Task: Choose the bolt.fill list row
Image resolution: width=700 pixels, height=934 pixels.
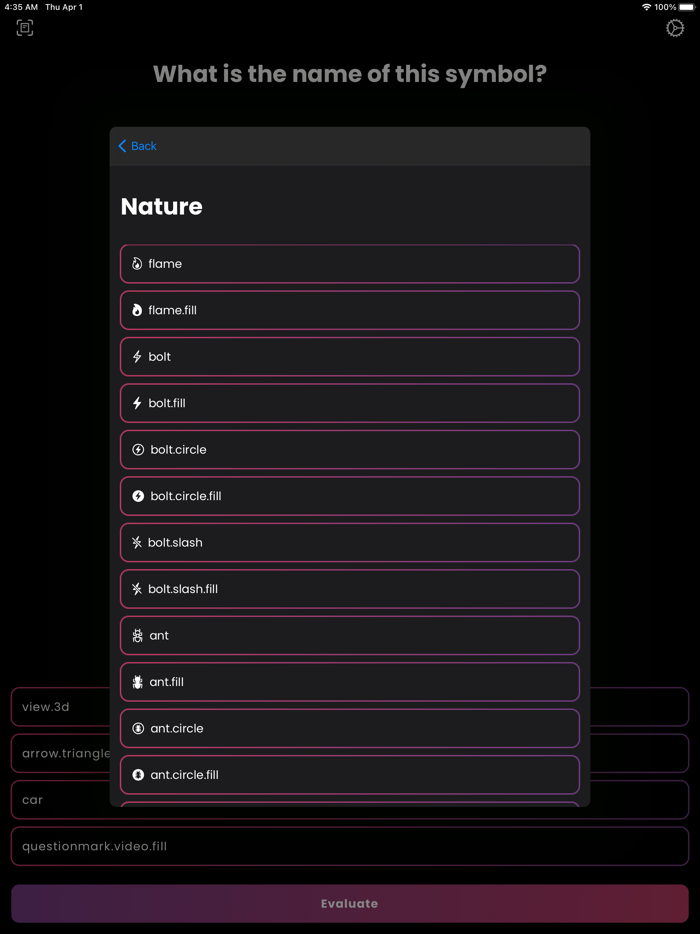Action: (x=350, y=403)
